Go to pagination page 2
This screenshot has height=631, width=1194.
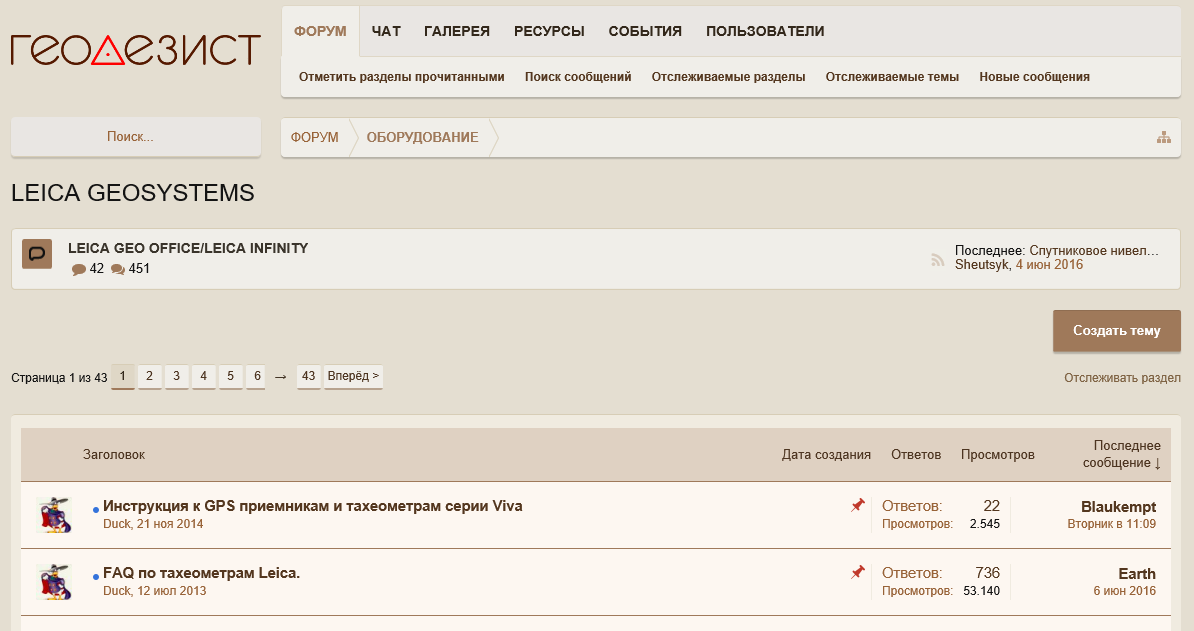click(x=149, y=376)
